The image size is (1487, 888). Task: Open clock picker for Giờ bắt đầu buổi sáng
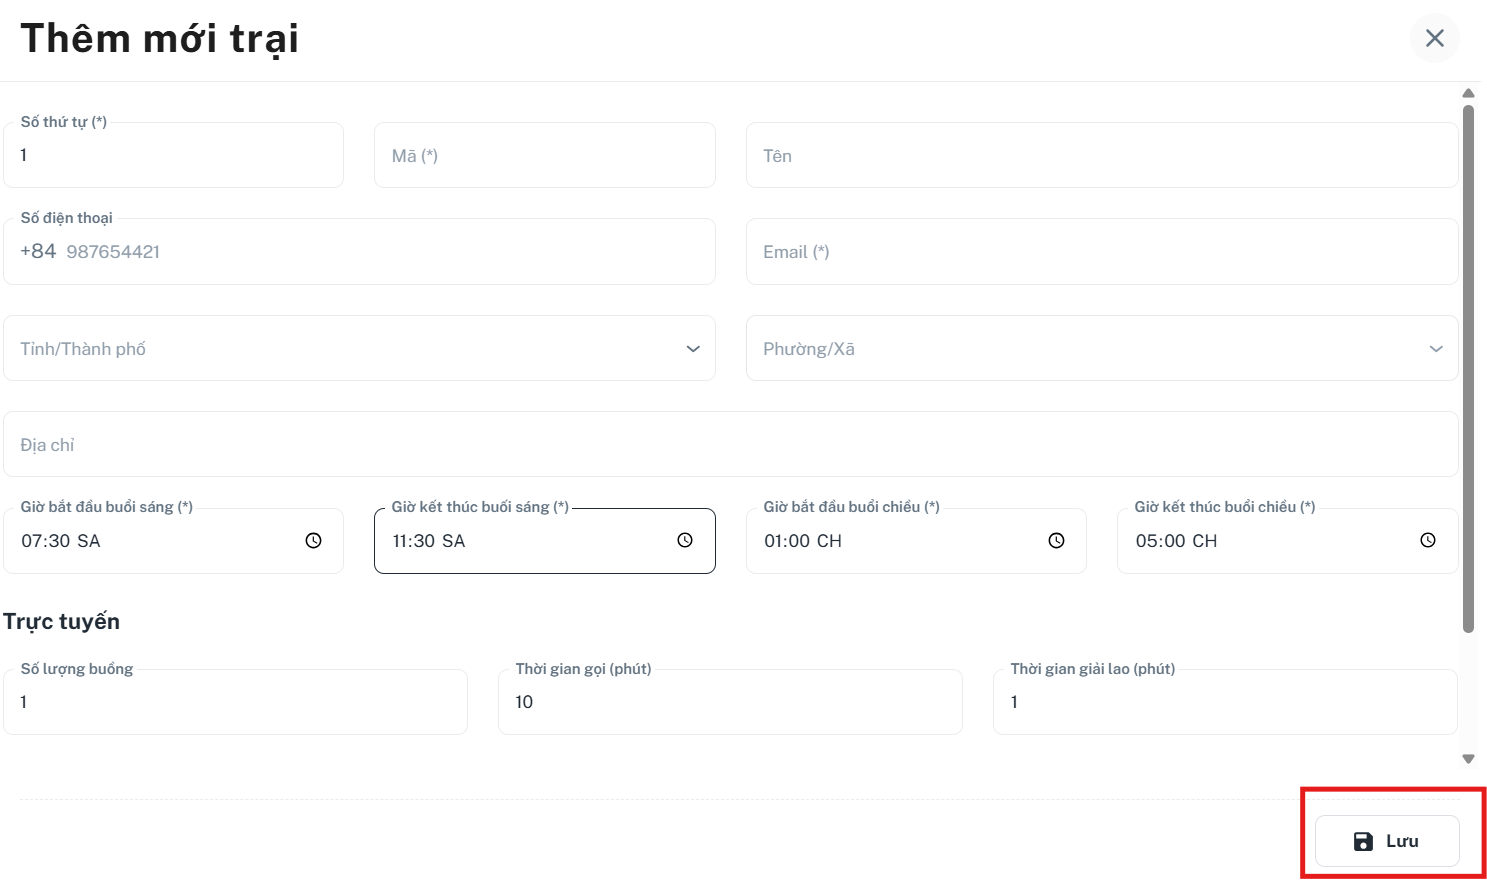click(313, 541)
